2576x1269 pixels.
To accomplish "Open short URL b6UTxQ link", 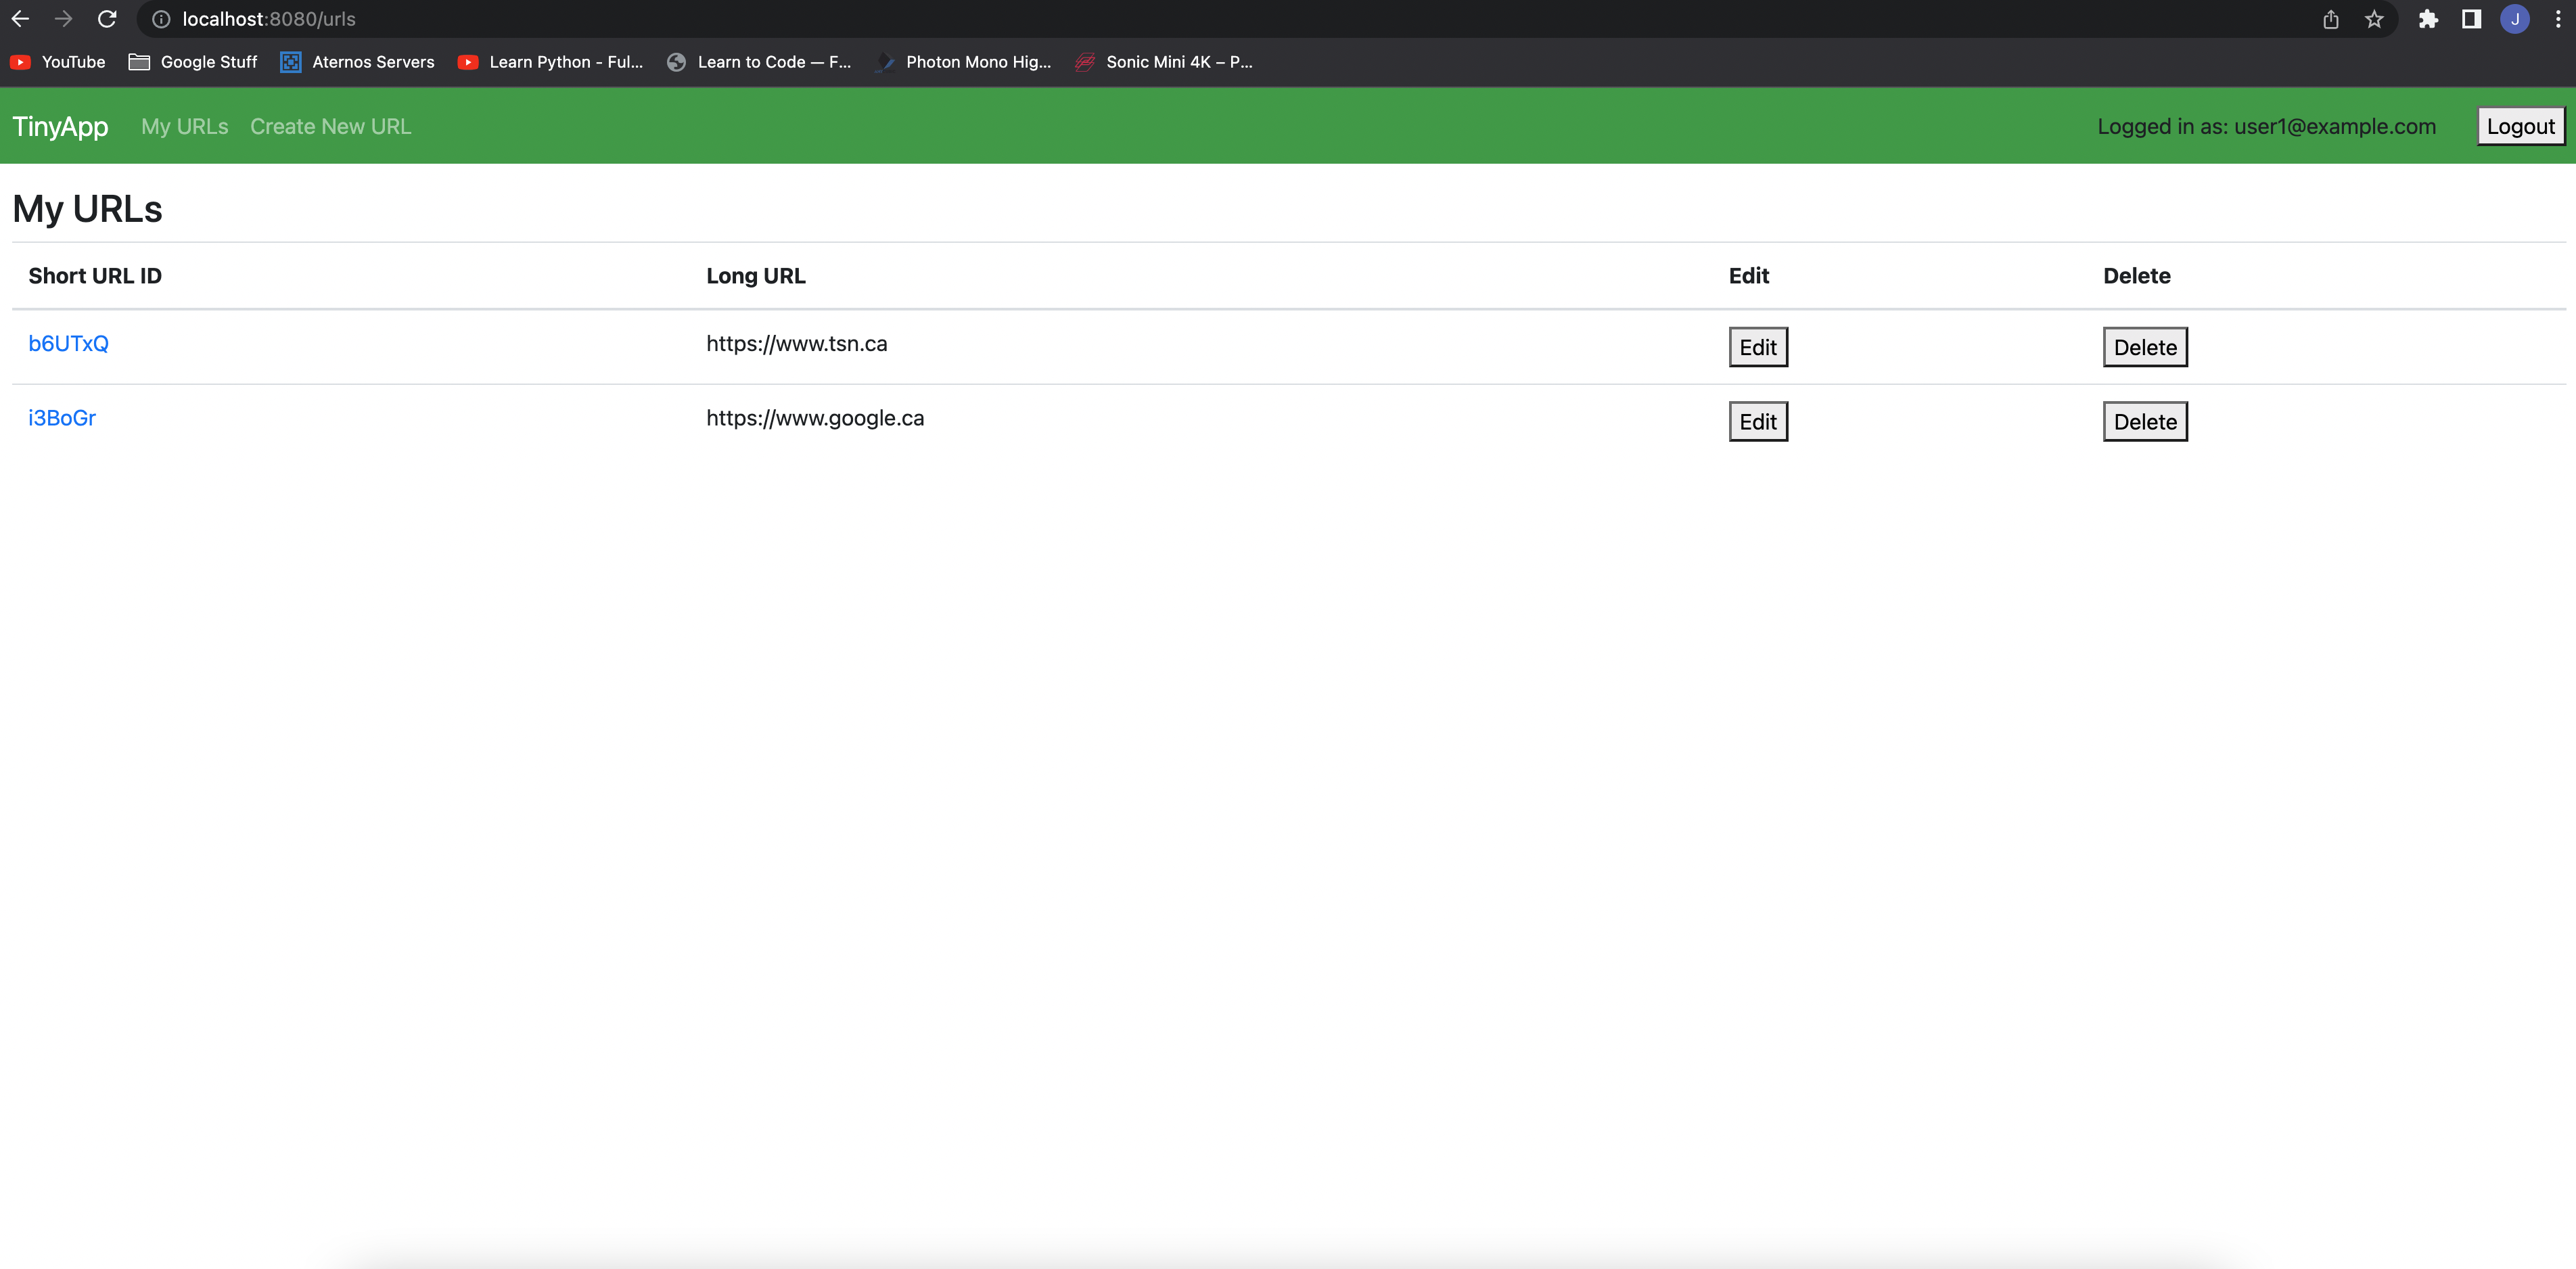I will [x=68, y=344].
